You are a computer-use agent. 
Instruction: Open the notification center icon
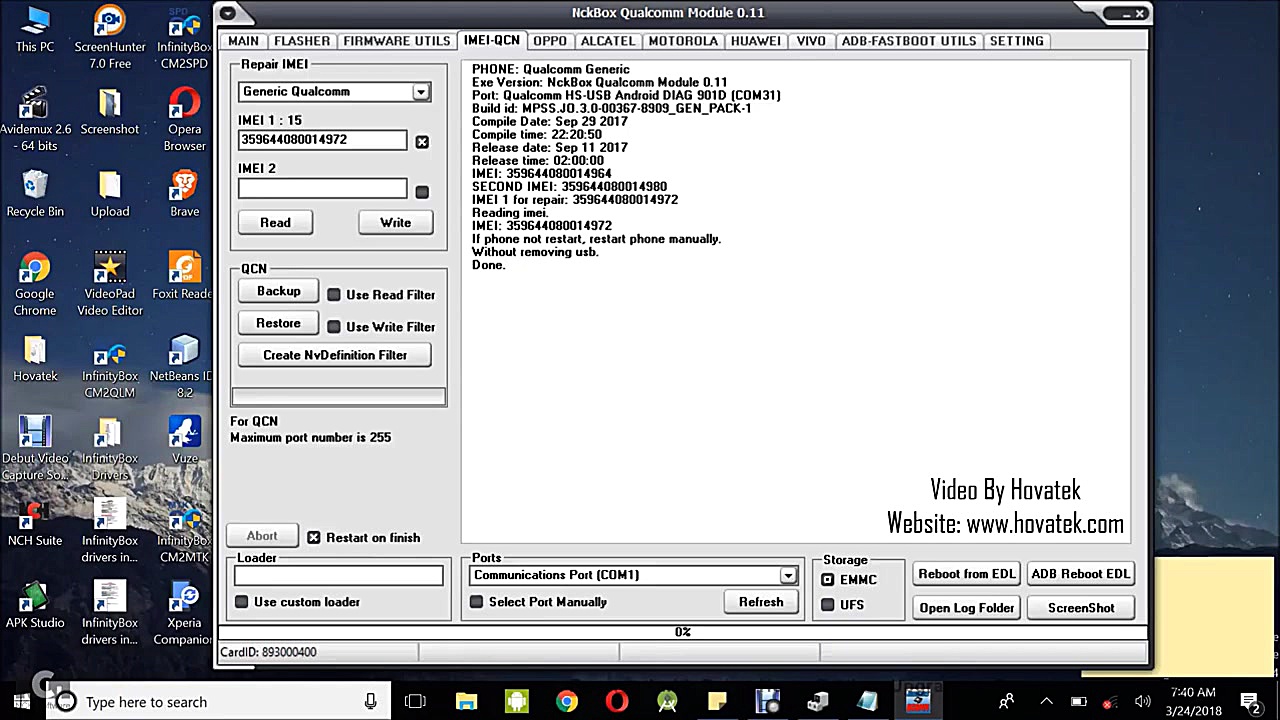[x=1249, y=702]
